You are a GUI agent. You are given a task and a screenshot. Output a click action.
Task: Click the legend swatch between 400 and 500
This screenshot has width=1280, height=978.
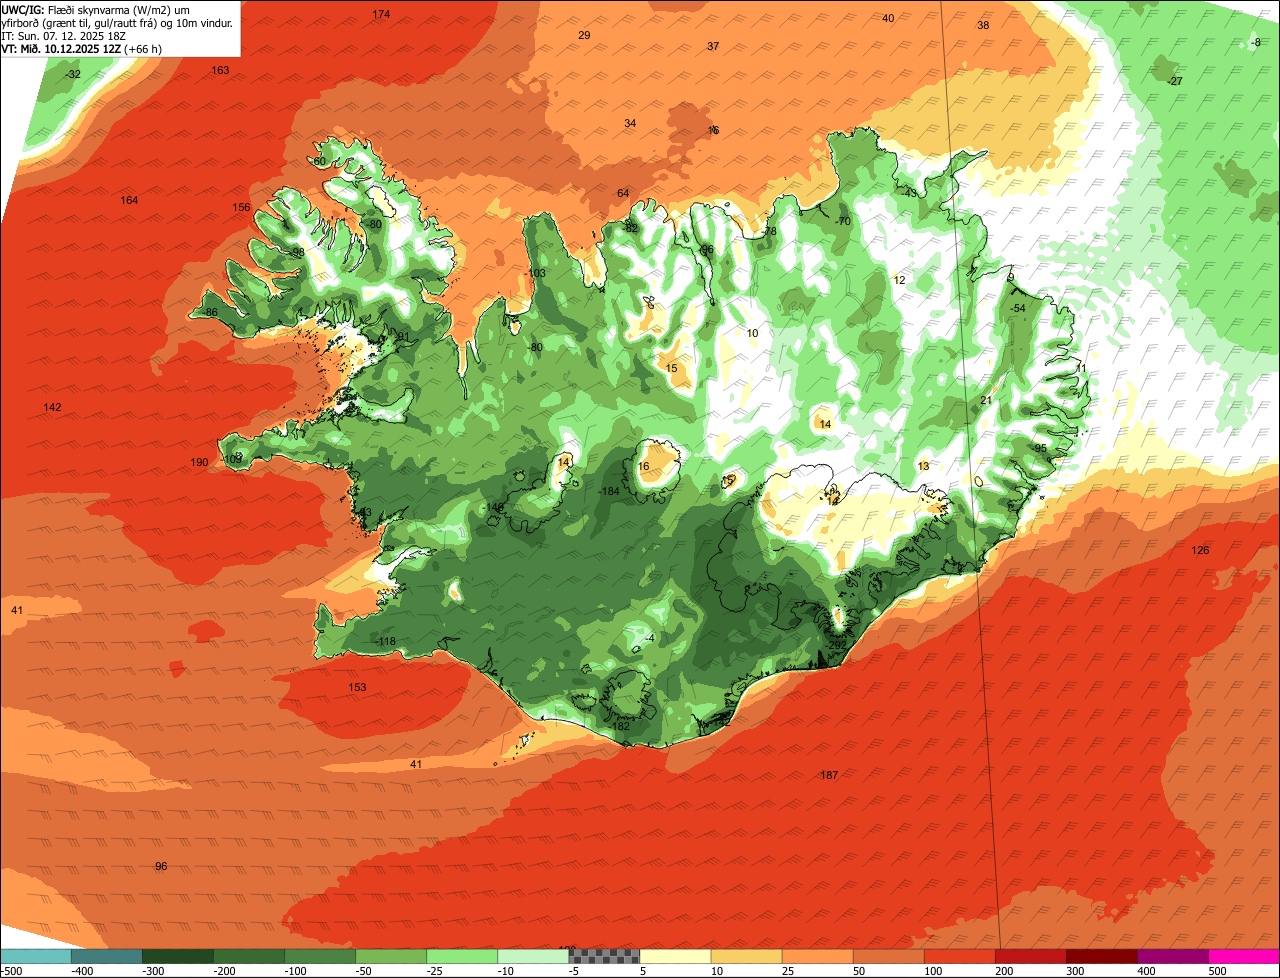click(1173, 956)
